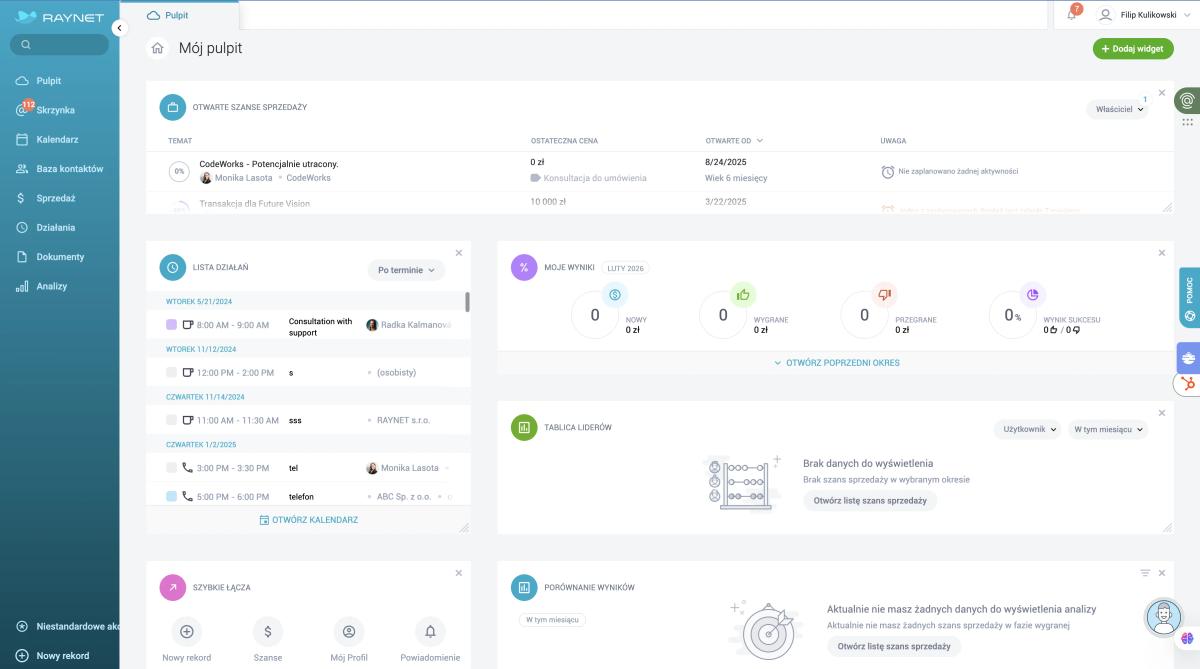Click the green @ icon on right edge
Viewport: 1200px width, 669px height.
(x=1187, y=101)
